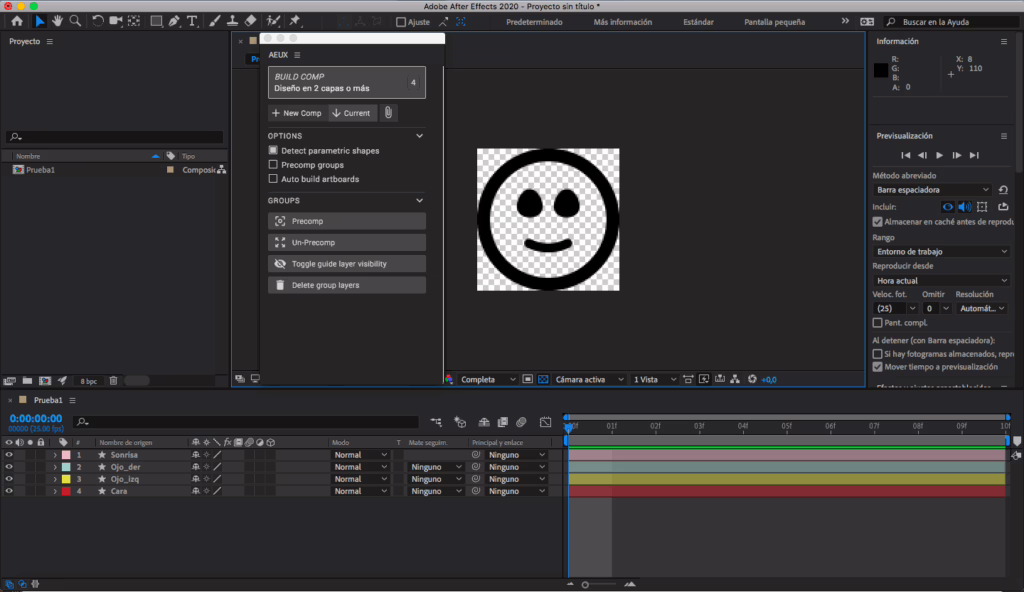Select the Hand tool in toolbar
The width and height of the screenshot is (1024, 592).
58,21
